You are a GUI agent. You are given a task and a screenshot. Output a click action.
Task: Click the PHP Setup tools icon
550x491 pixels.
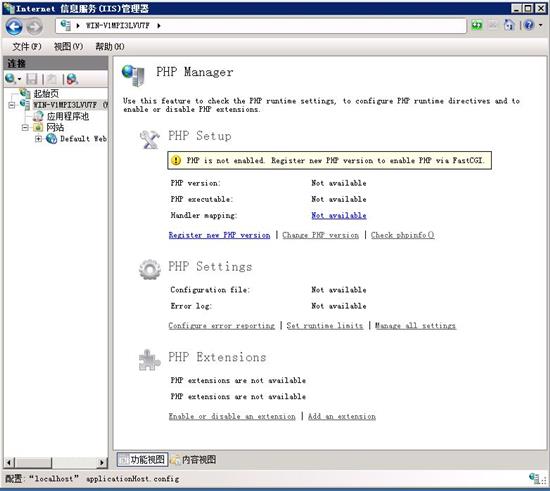coord(150,139)
